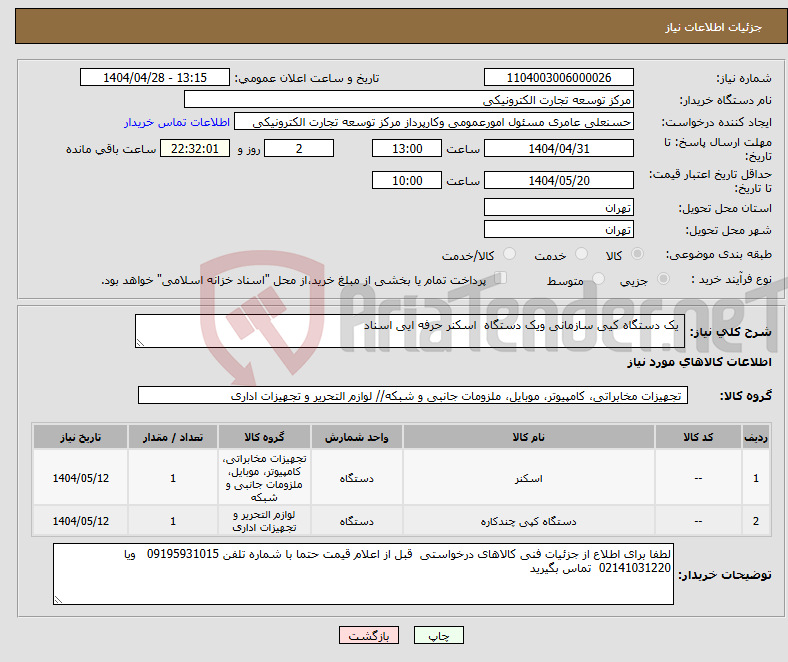
Task: Click the نام کالا column header
Action: tap(527, 438)
